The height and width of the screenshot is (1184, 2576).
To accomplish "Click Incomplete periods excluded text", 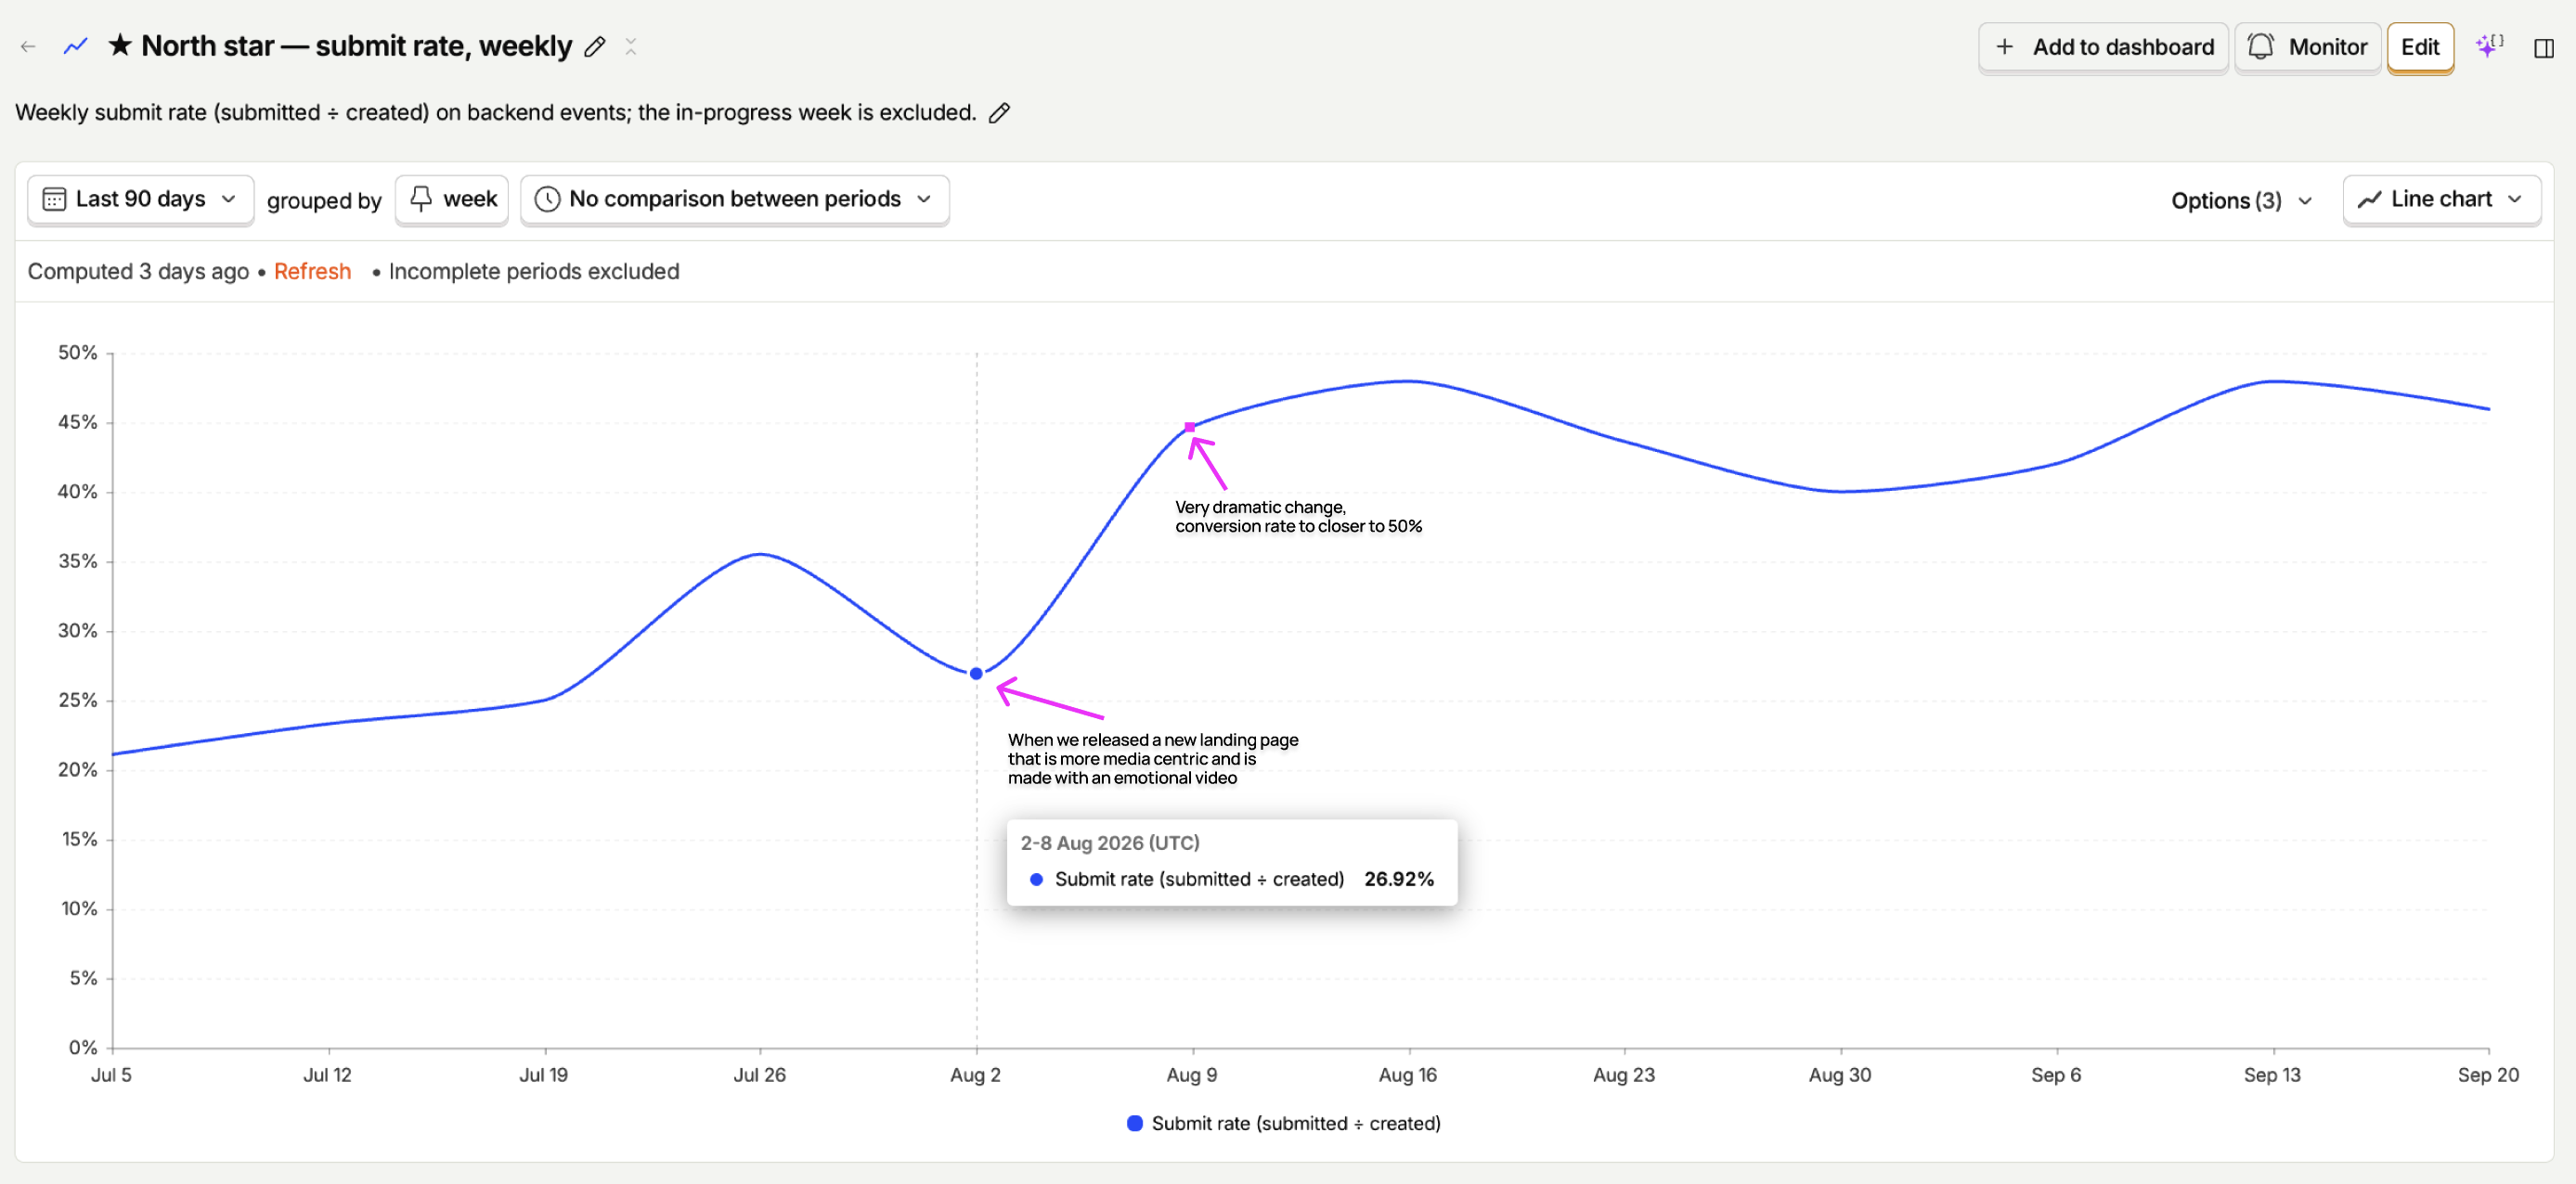I will pos(534,271).
